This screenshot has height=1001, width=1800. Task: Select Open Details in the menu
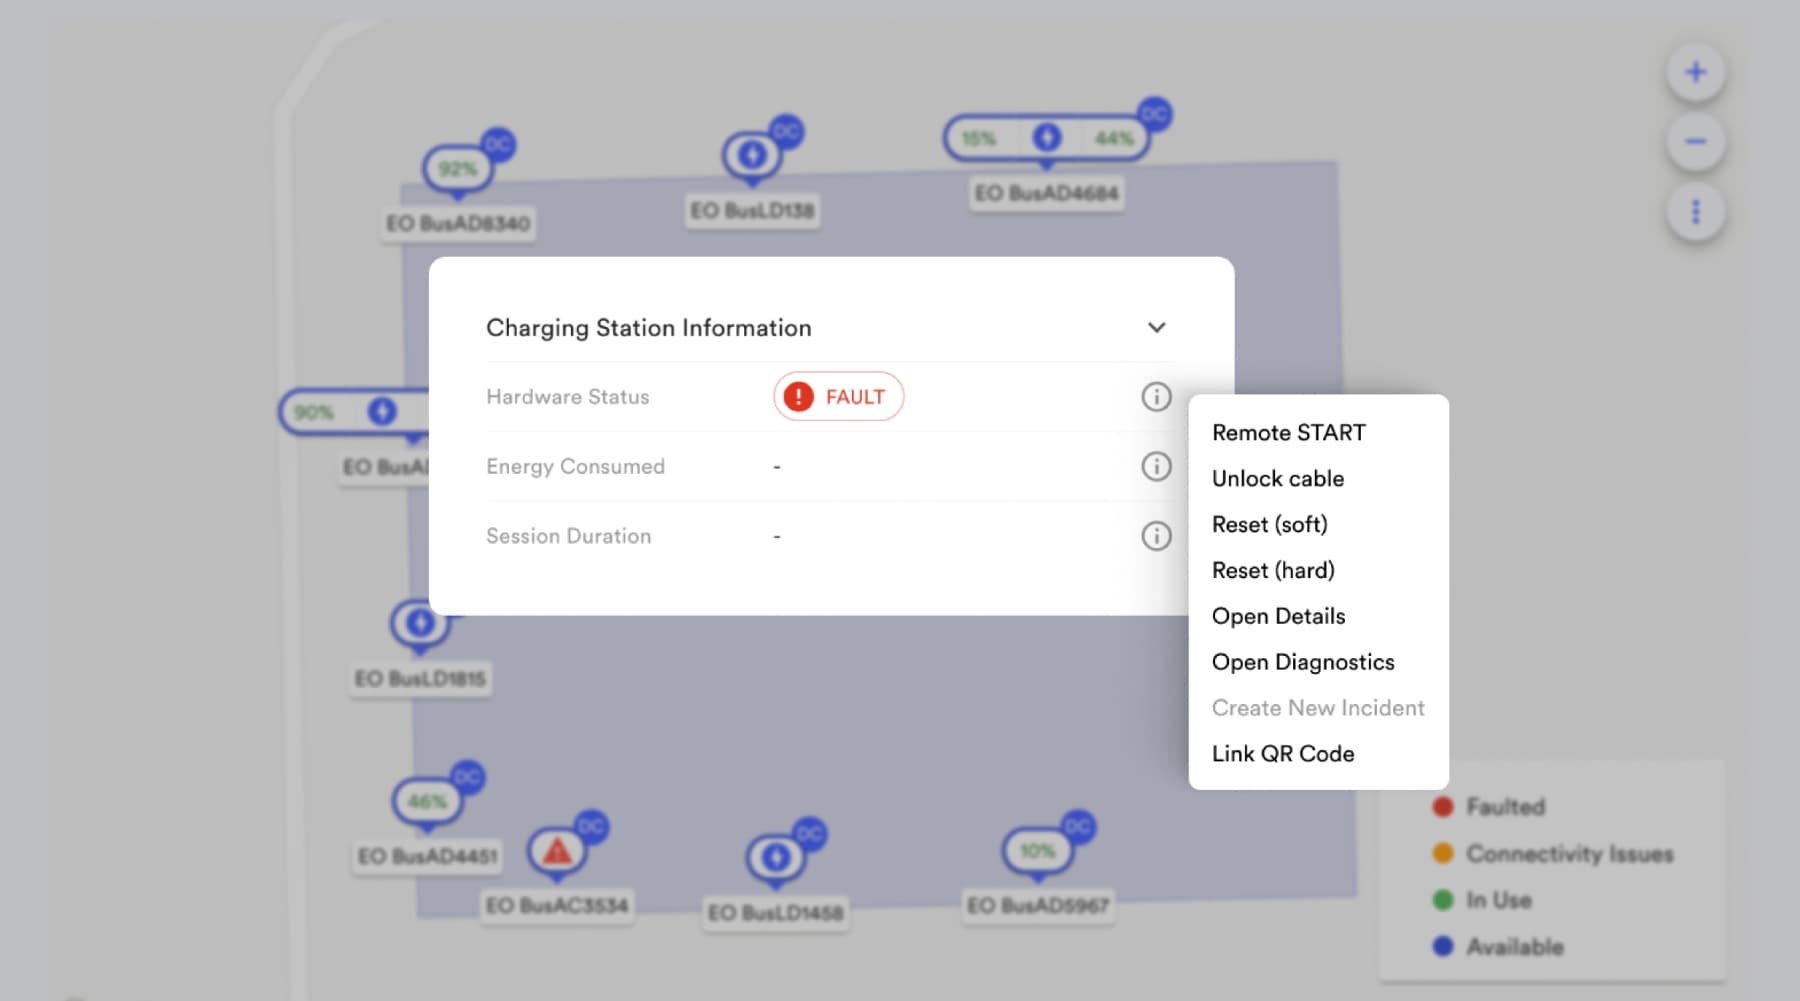tap(1278, 617)
